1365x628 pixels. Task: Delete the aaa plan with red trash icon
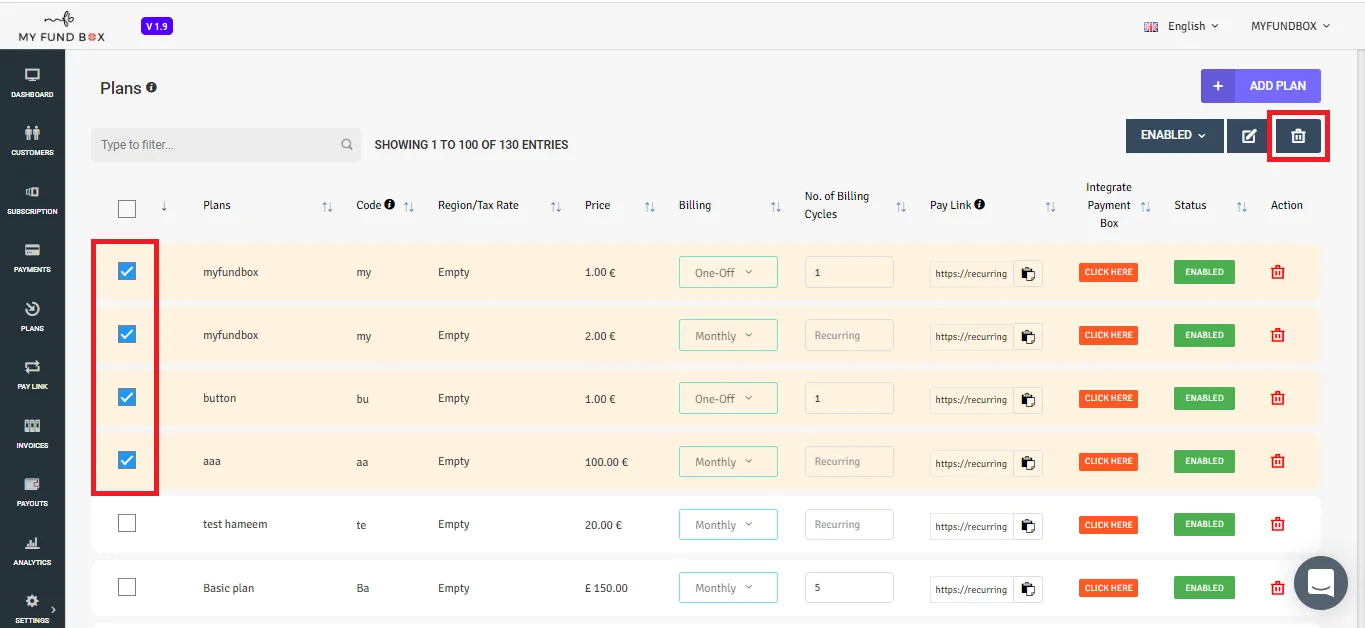1277,461
